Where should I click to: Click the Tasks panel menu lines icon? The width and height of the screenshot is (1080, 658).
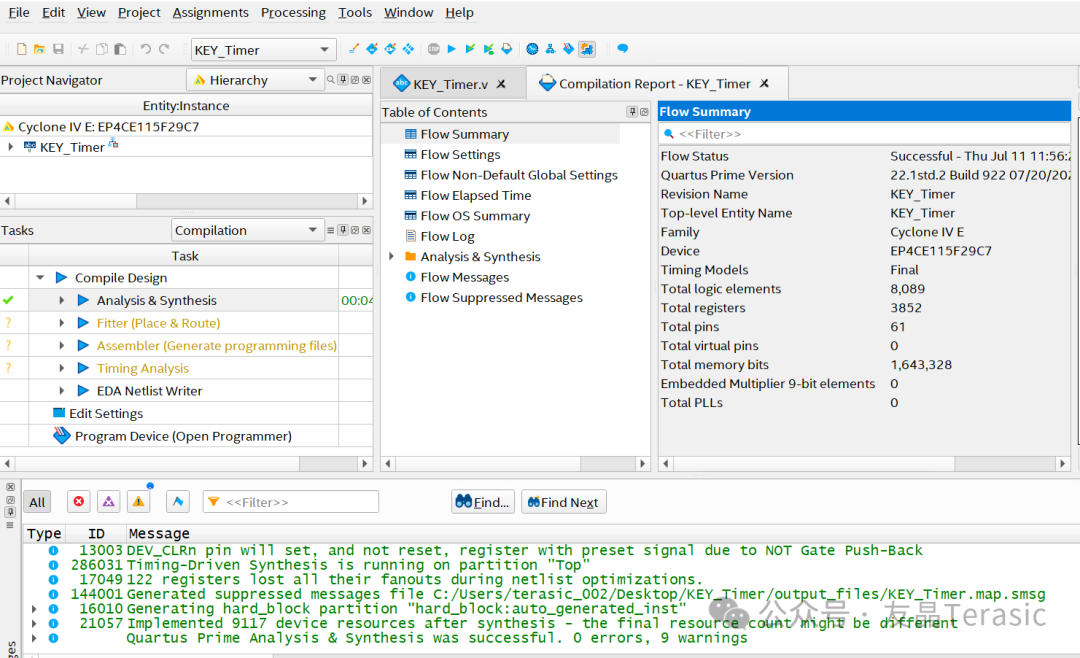331,230
